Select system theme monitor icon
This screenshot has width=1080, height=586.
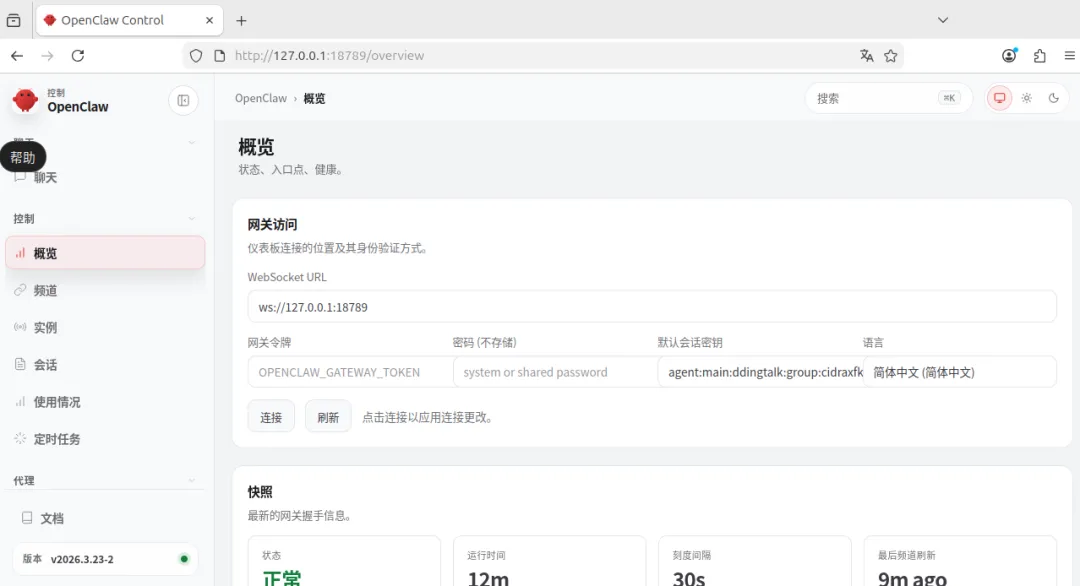pyautogui.click(x=999, y=98)
